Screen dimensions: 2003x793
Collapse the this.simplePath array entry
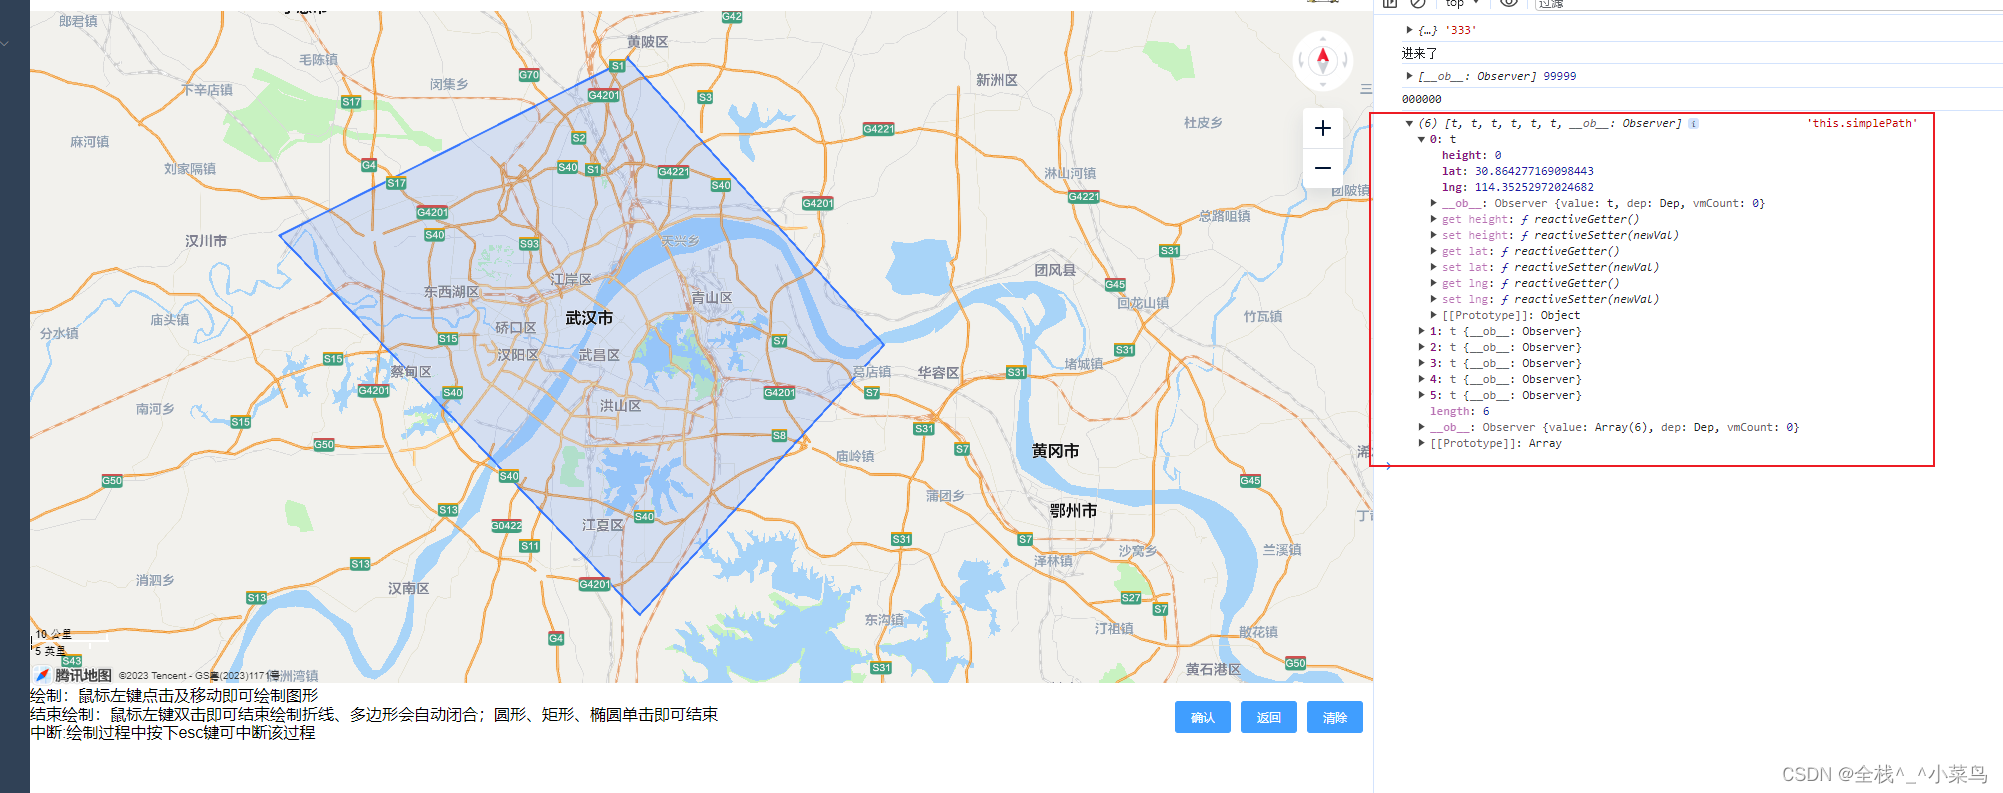1409,123
